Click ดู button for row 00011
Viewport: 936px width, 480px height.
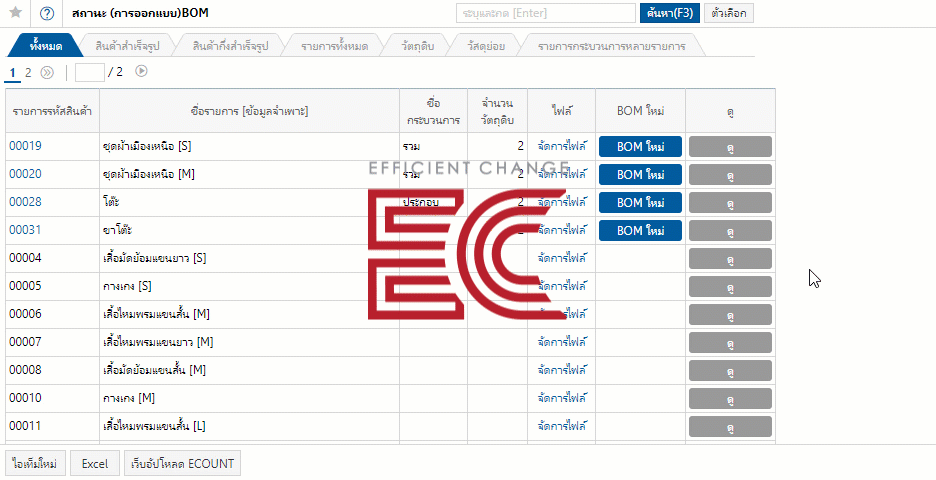(x=730, y=427)
